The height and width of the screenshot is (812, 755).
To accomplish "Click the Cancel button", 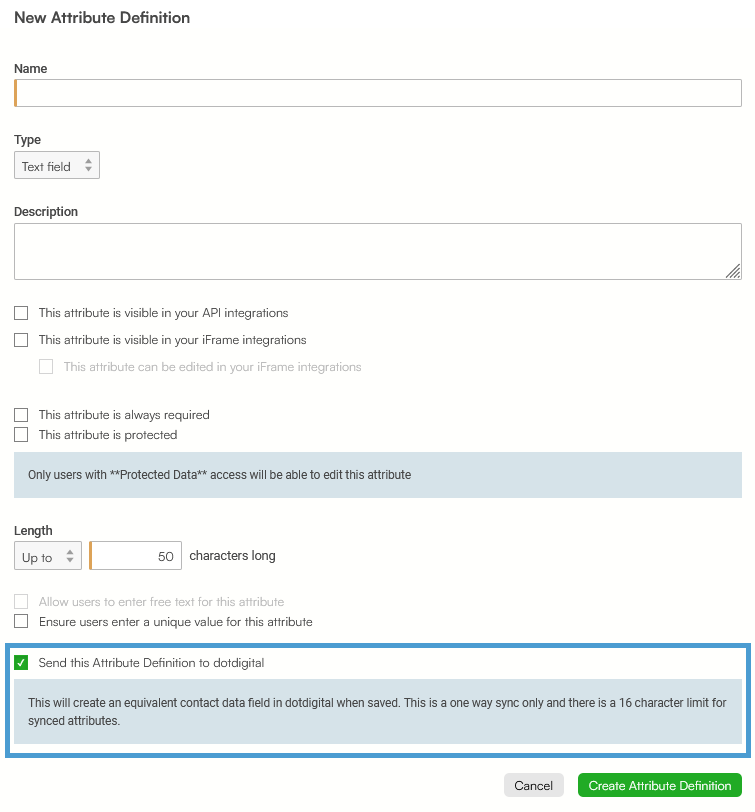I will (x=533, y=786).
